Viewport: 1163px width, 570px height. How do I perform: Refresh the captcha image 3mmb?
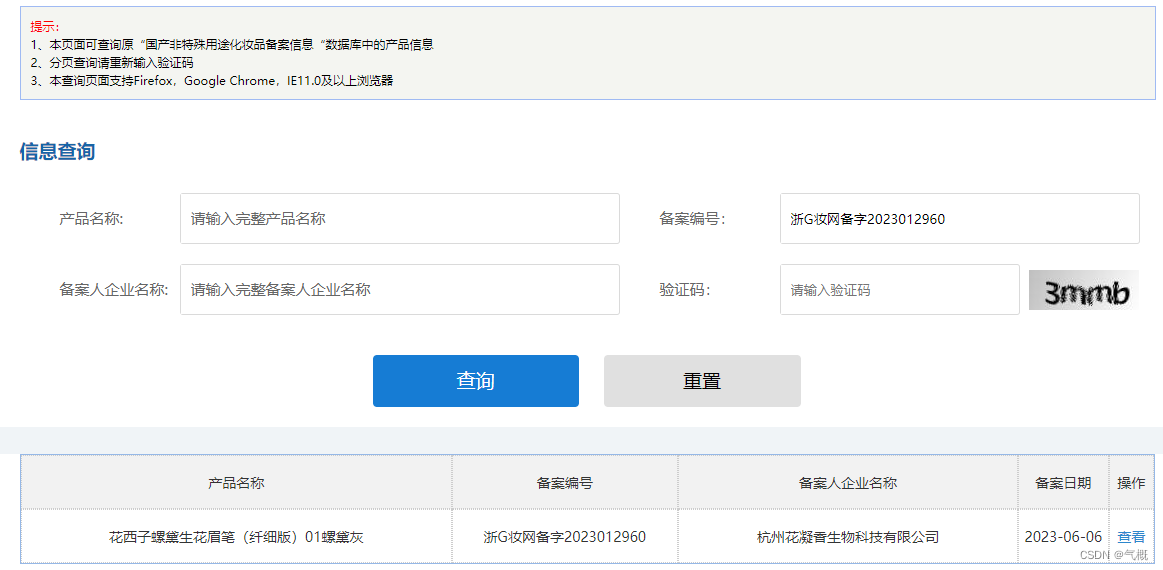[1084, 290]
